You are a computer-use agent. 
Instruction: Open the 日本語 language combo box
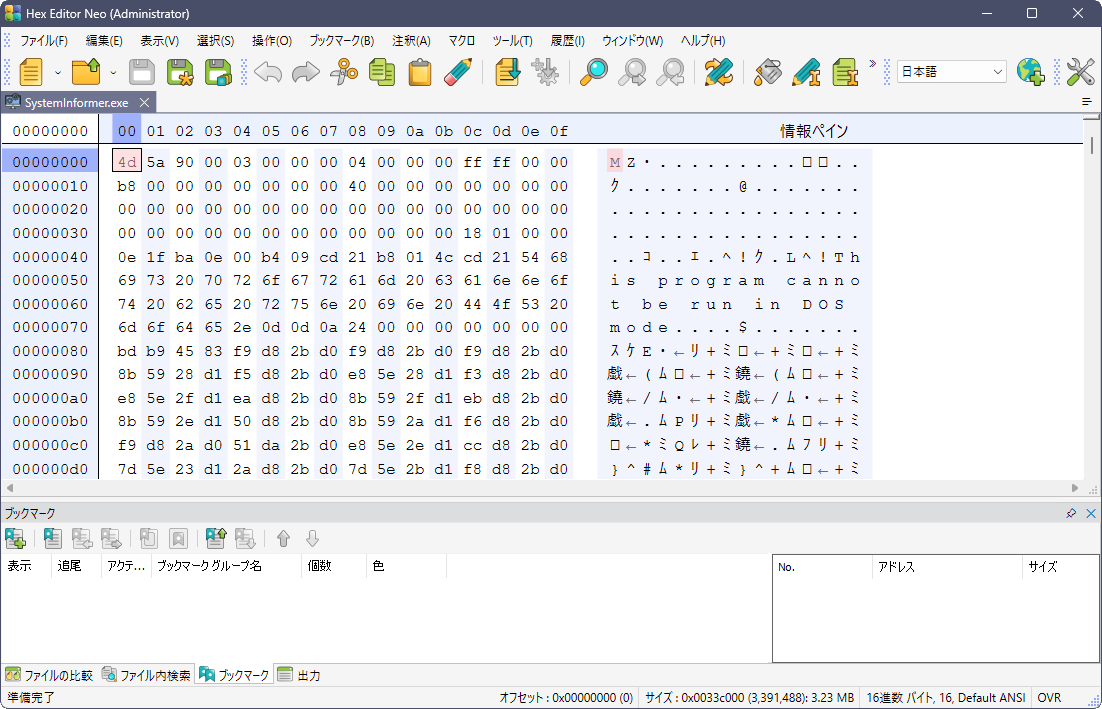pyautogui.click(x=952, y=72)
